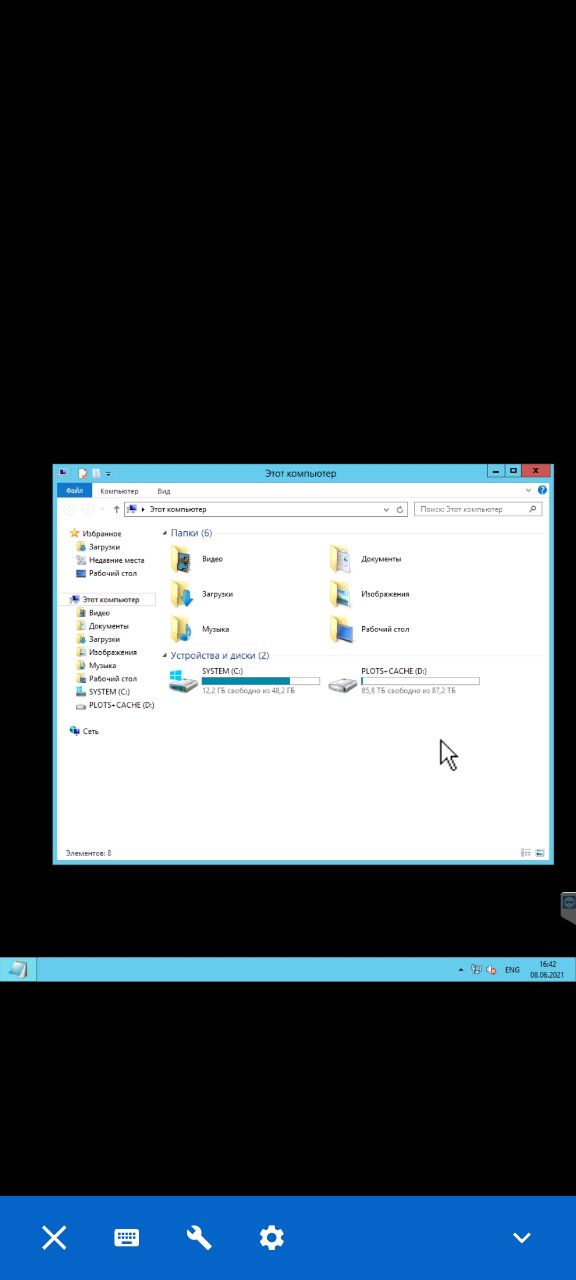Viewport: 576px width, 1280px height.
Task: Open Изображения in the navigation tree
Action: [106, 652]
